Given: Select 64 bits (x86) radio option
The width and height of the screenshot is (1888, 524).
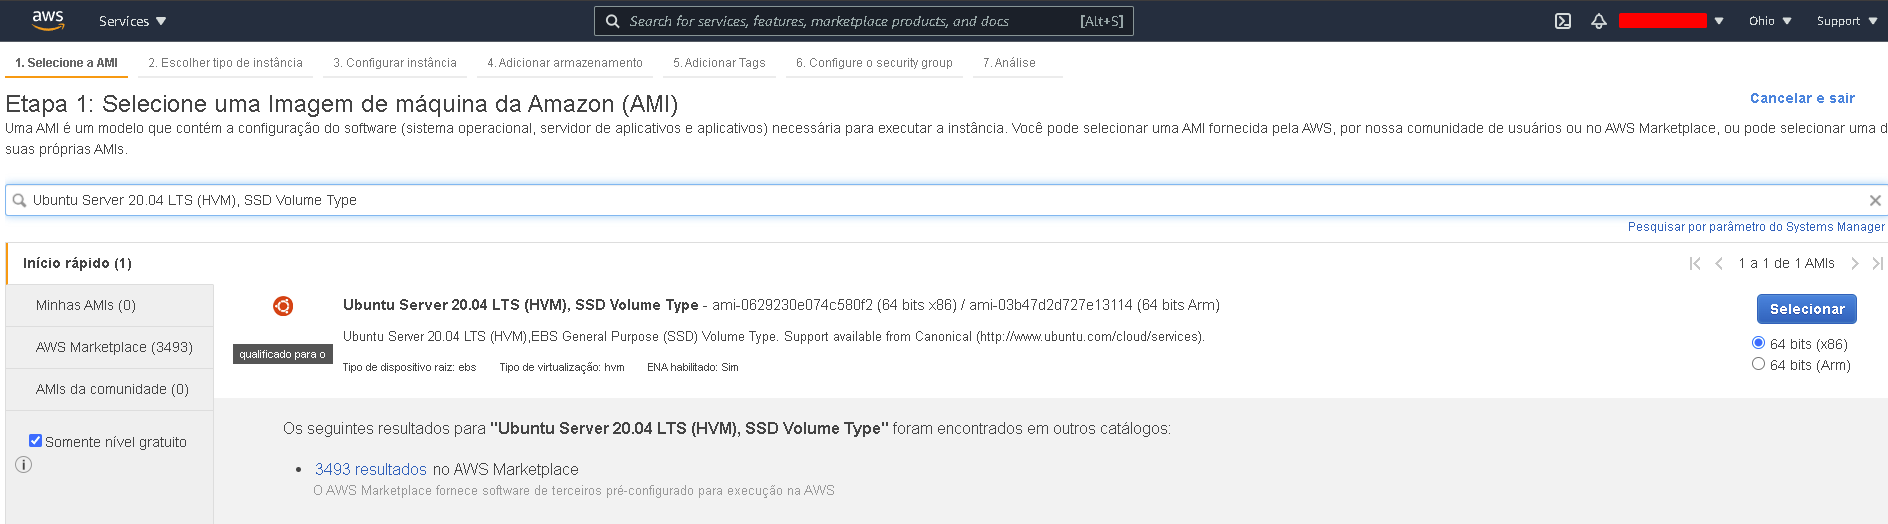Looking at the screenshot, I should click(1758, 343).
